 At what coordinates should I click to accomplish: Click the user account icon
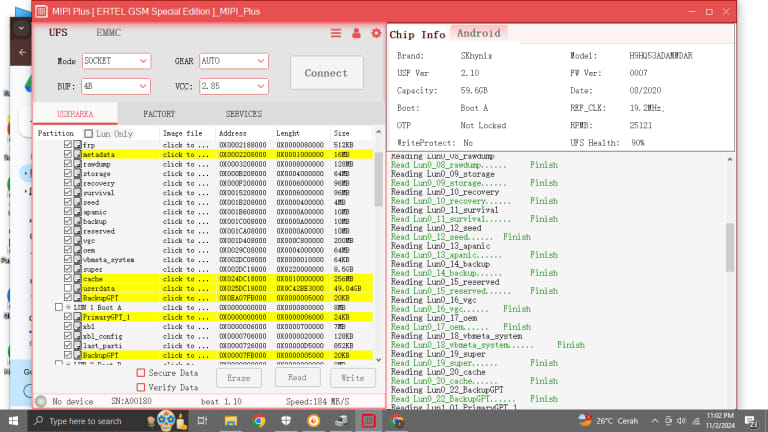[x=356, y=33]
